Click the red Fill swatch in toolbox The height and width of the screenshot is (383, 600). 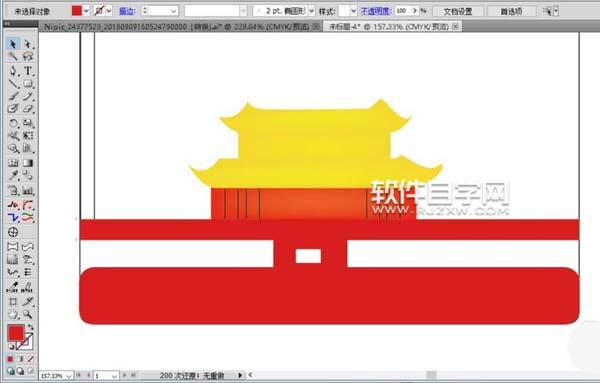(x=16, y=333)
